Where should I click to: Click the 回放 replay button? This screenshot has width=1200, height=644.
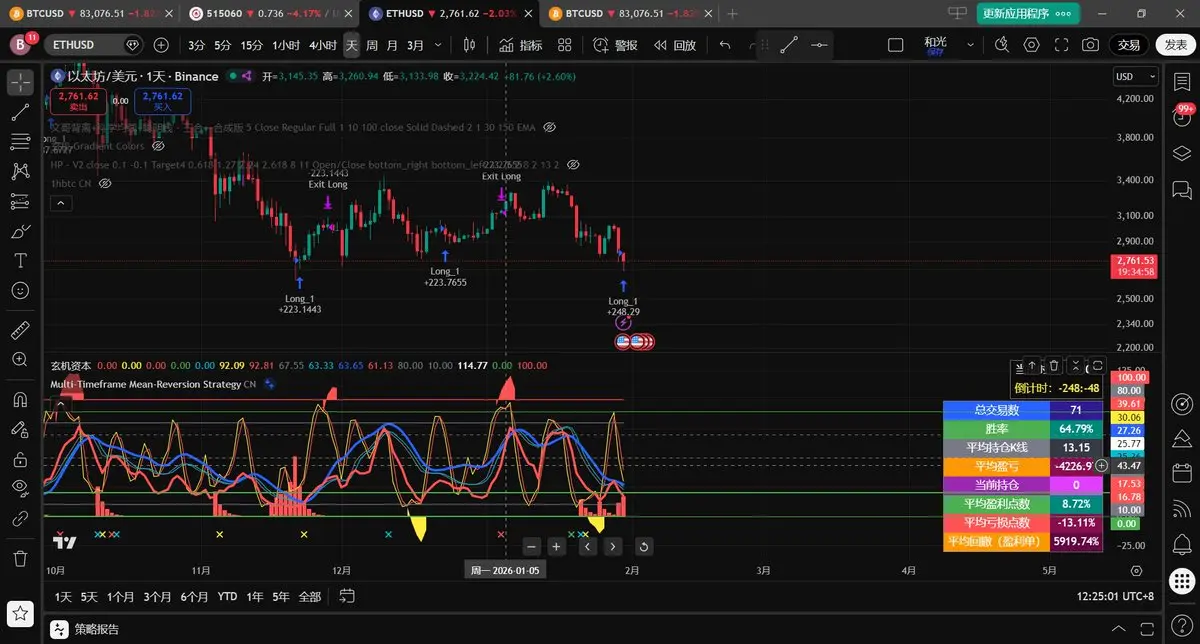(x=675, y=45)
